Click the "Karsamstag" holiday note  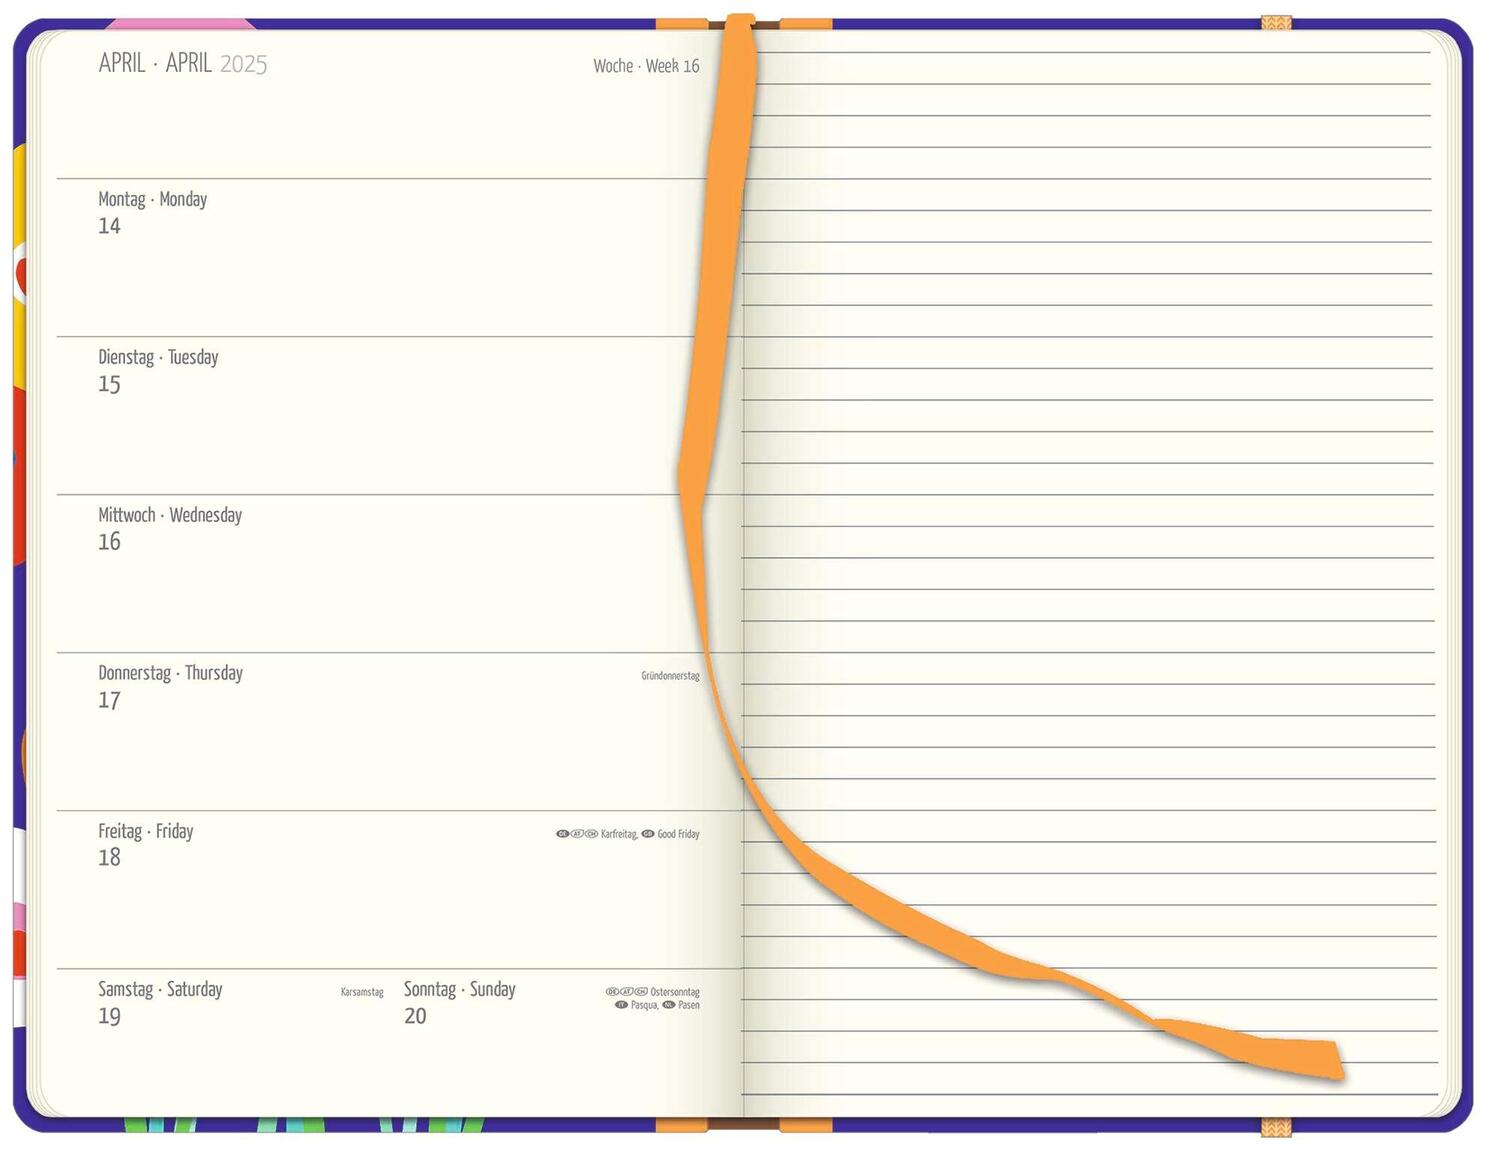(362, 992)
